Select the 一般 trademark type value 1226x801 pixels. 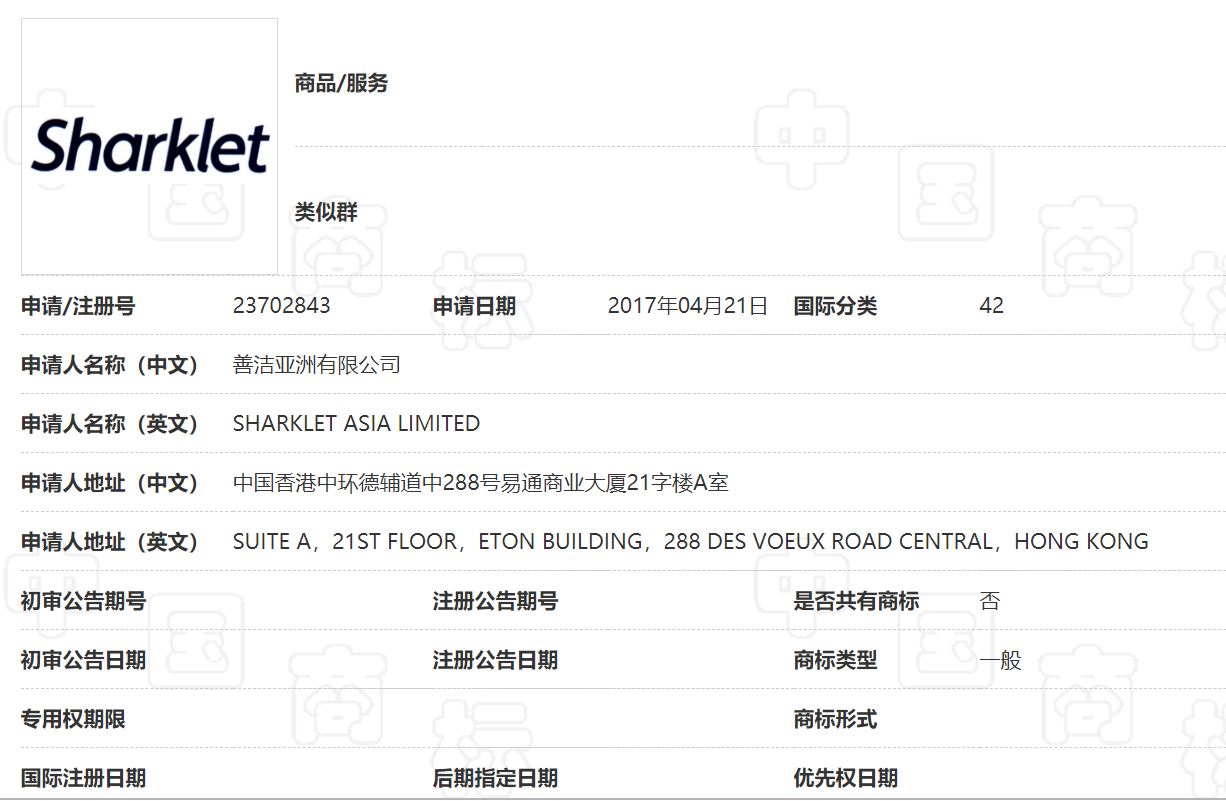click(x=1001, y=660)
